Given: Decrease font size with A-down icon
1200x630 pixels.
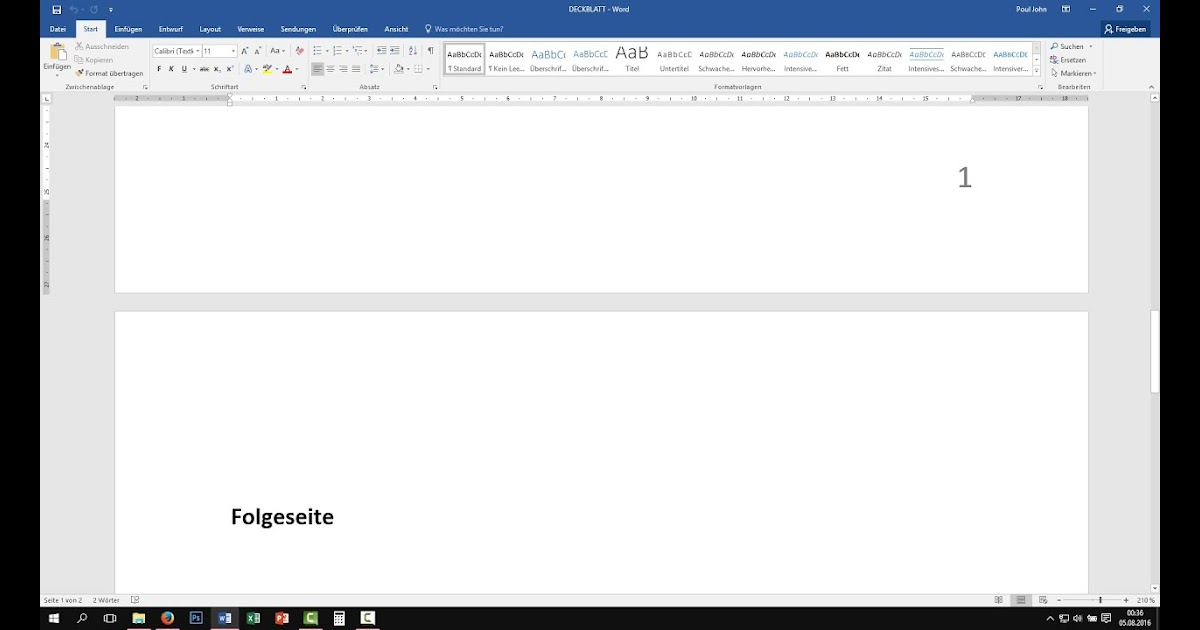Looking at the screenshot, I should point(257,51).
